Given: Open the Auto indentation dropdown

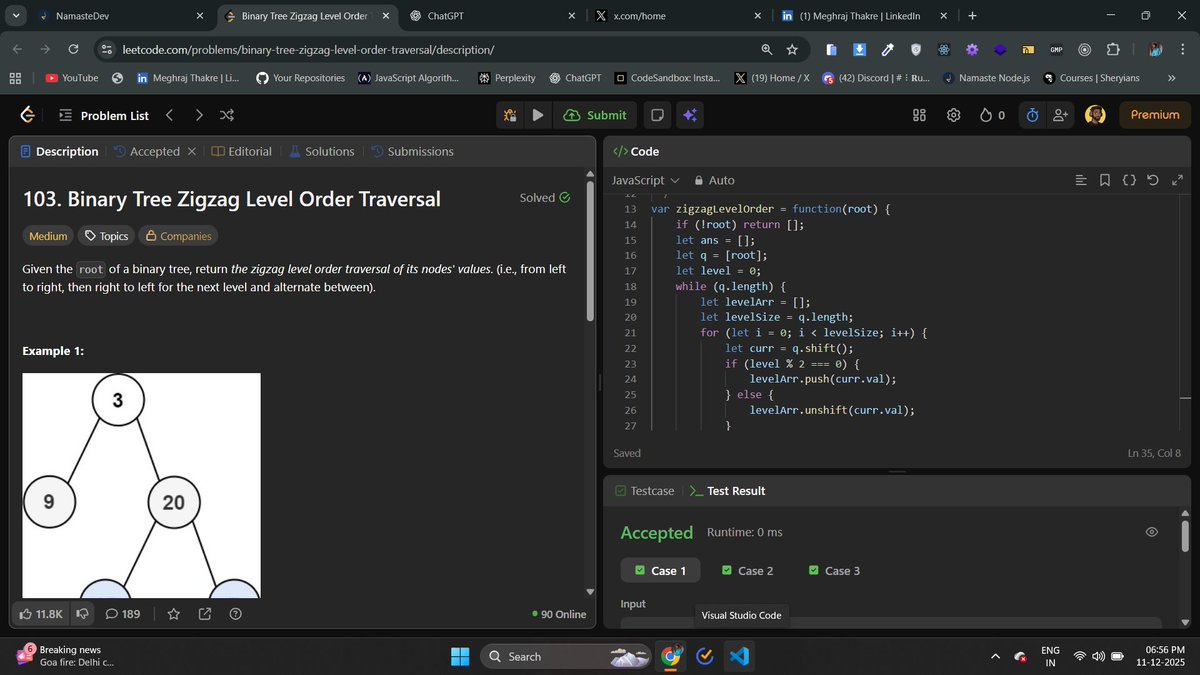Looking at the screenshot, I should coord(716,180).
